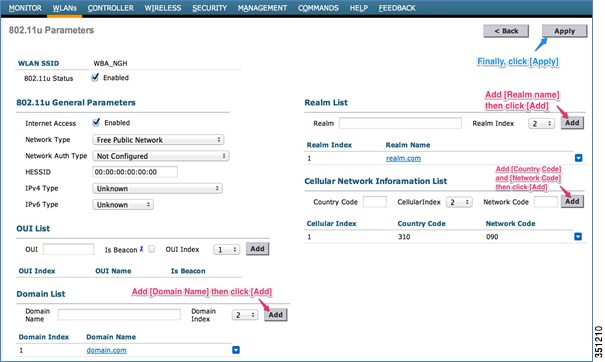Open the blue dropdown icon for cellular row 310
The height and width of the screenshot is (362, 605).
(x=578, y=236)
